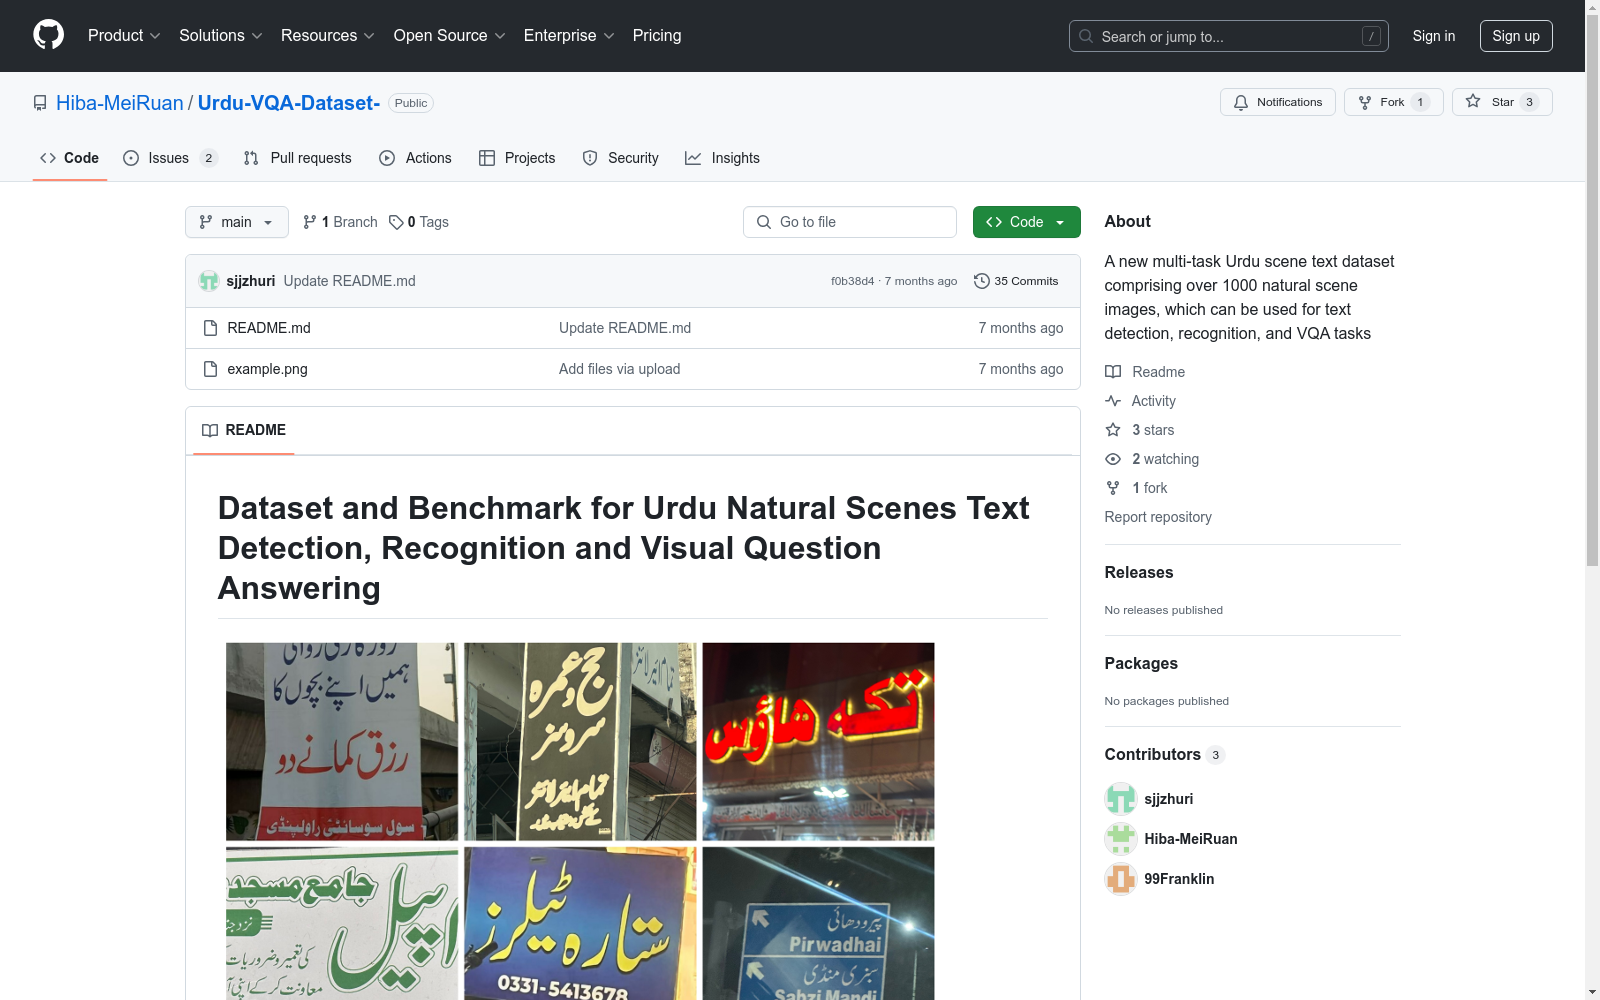Click the Notifications button

(1278, 102)
